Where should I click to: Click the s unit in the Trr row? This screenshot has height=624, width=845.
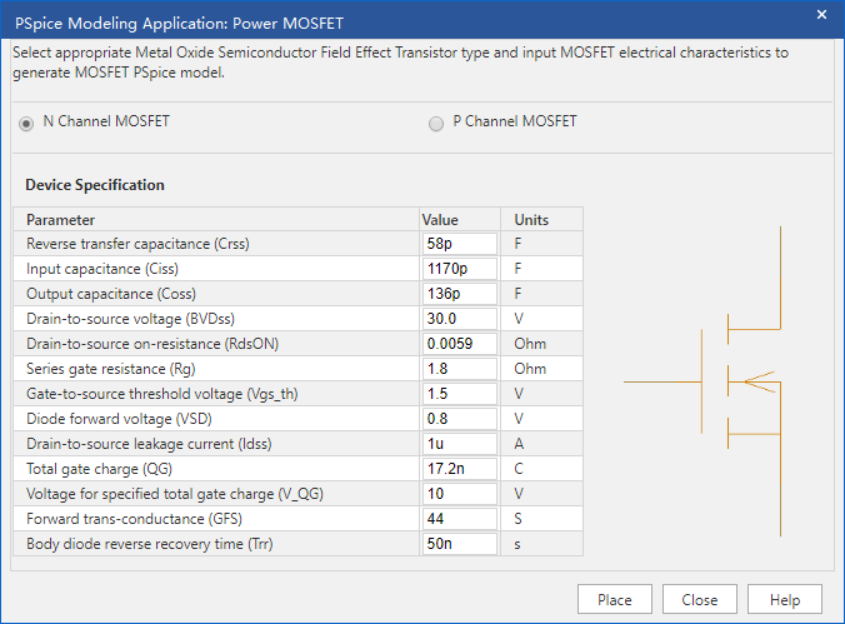517,544
